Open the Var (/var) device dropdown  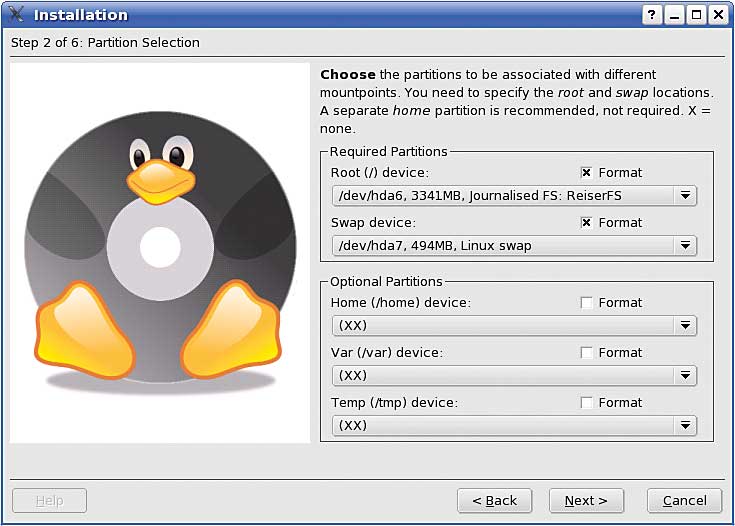tap(514, 376)
